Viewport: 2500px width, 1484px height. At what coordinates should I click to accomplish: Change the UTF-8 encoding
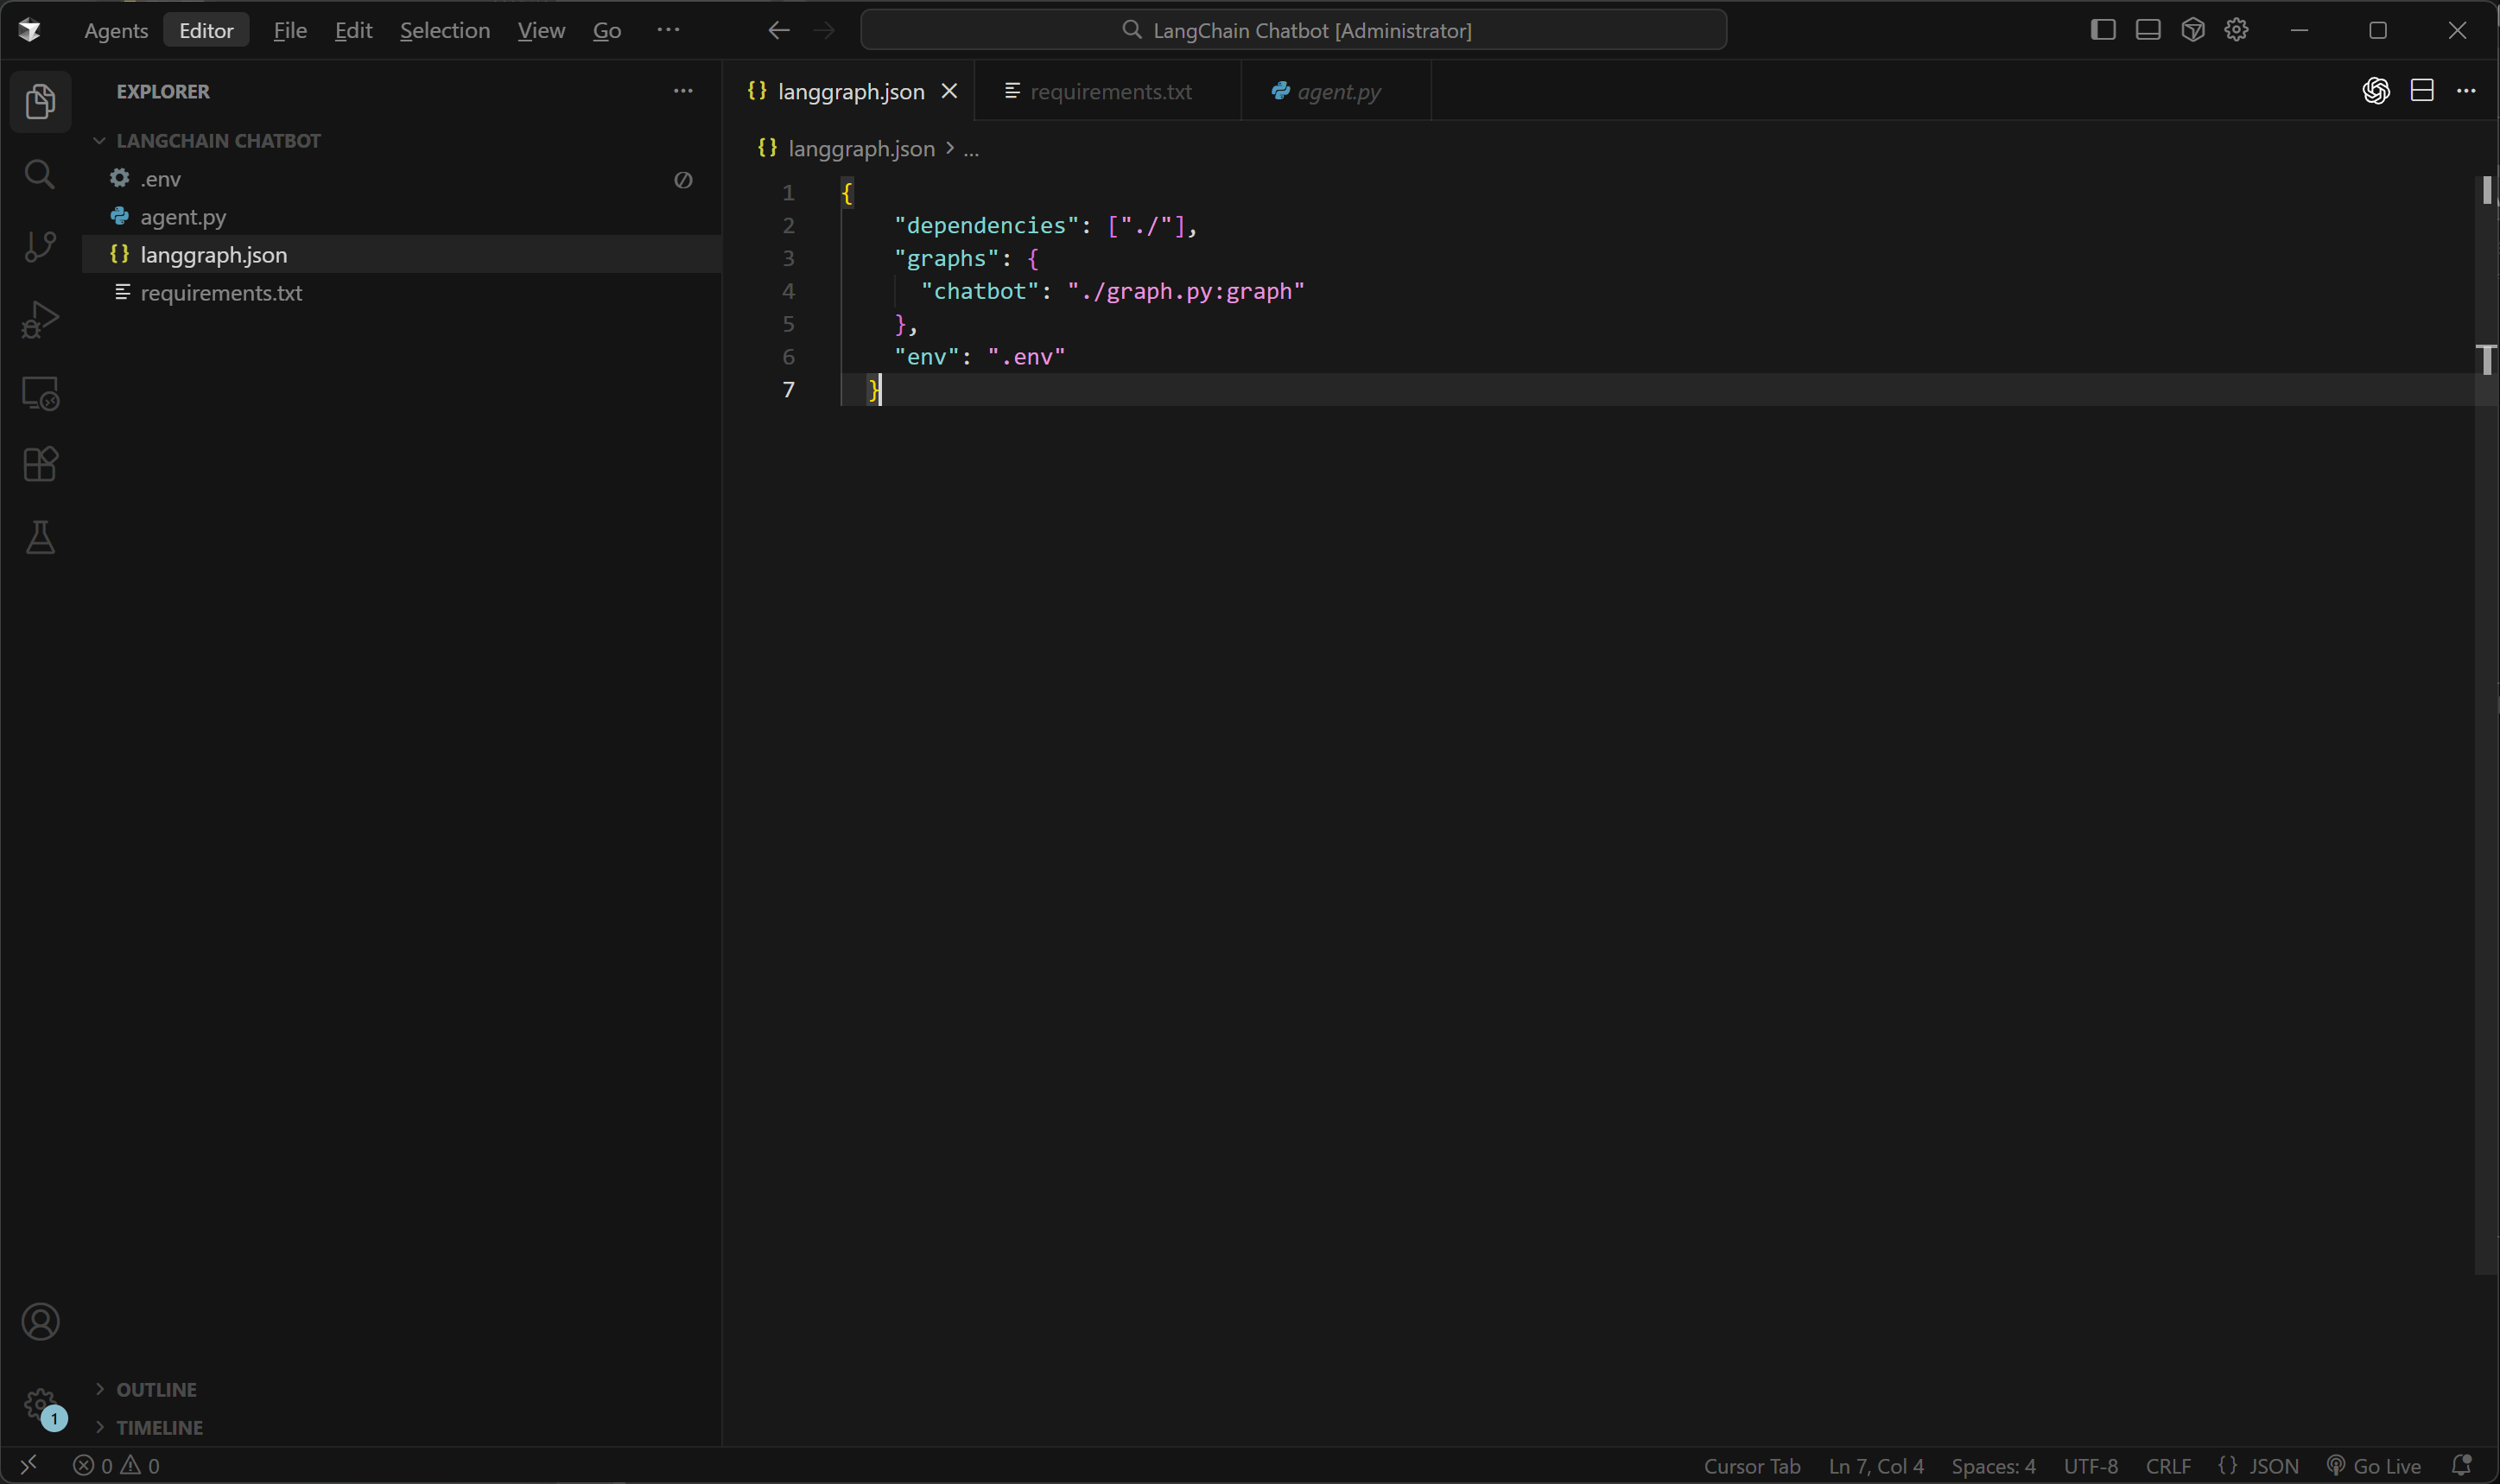[2090, 1466]
